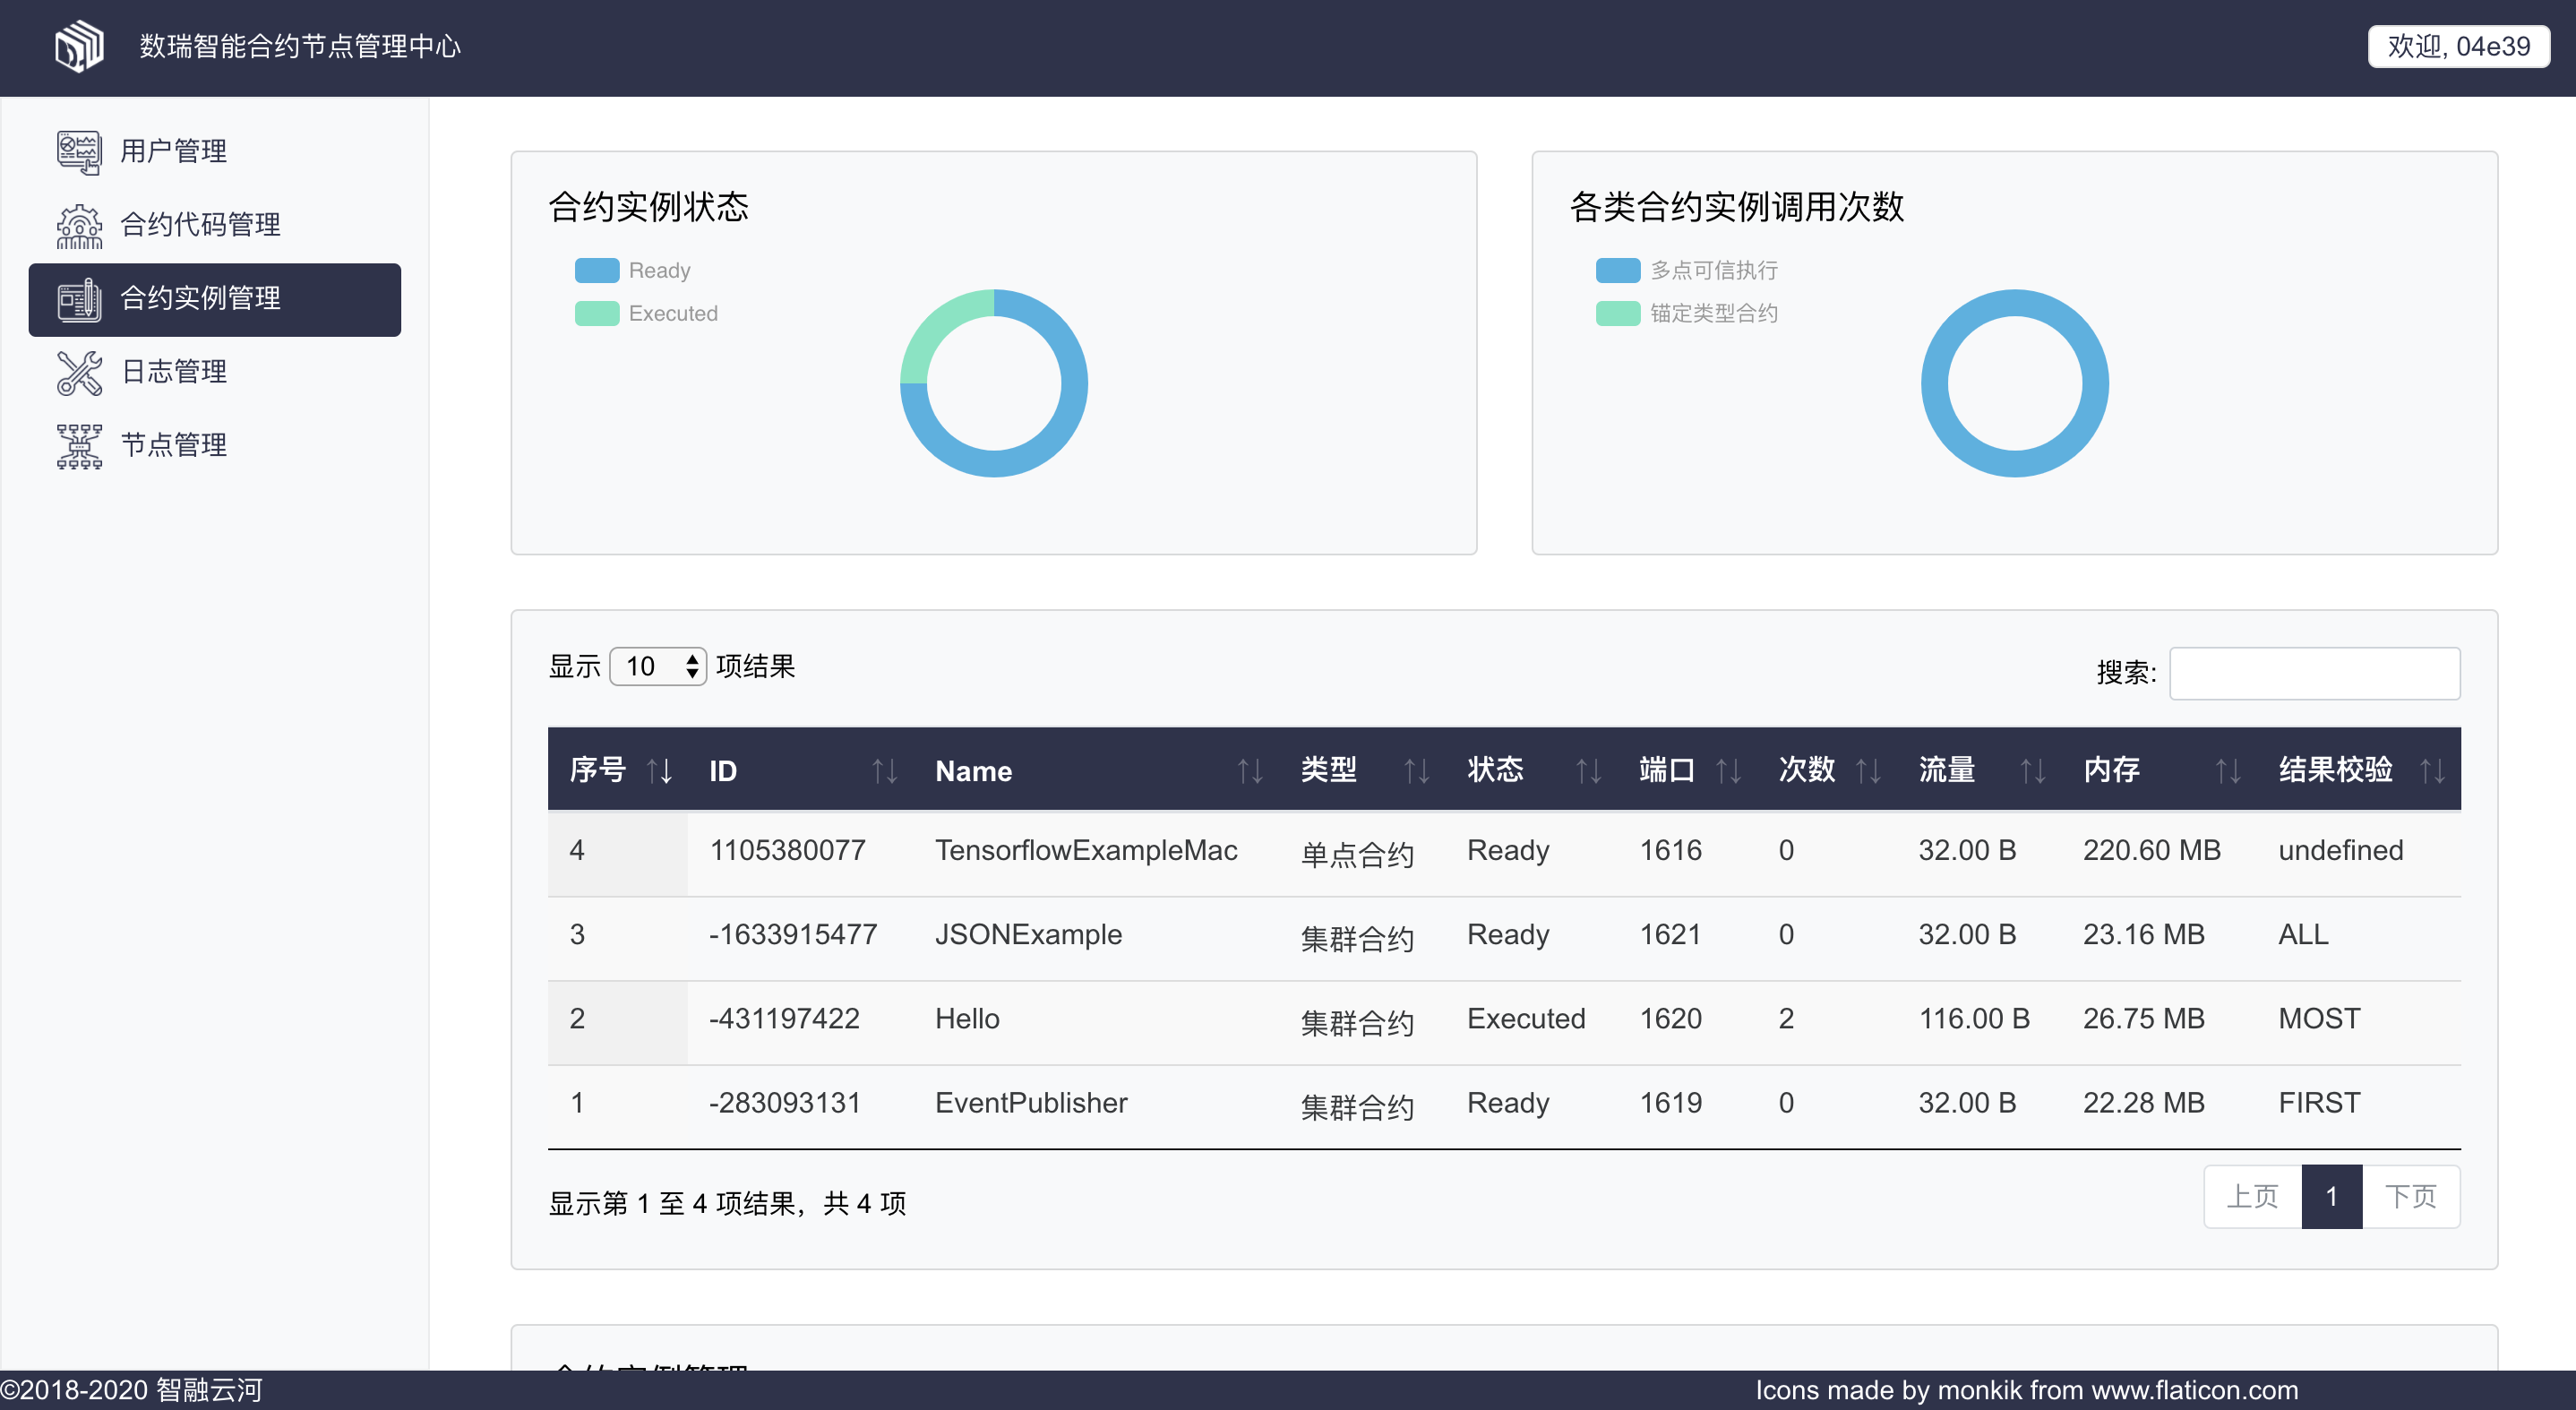This screenshot has width=2576, height=1410.
Task: Click the 节点管理 network icon
Action: (x=79, y=446)
